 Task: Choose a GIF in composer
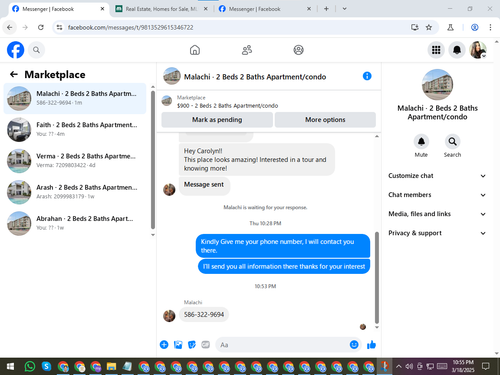click(206, 345)
